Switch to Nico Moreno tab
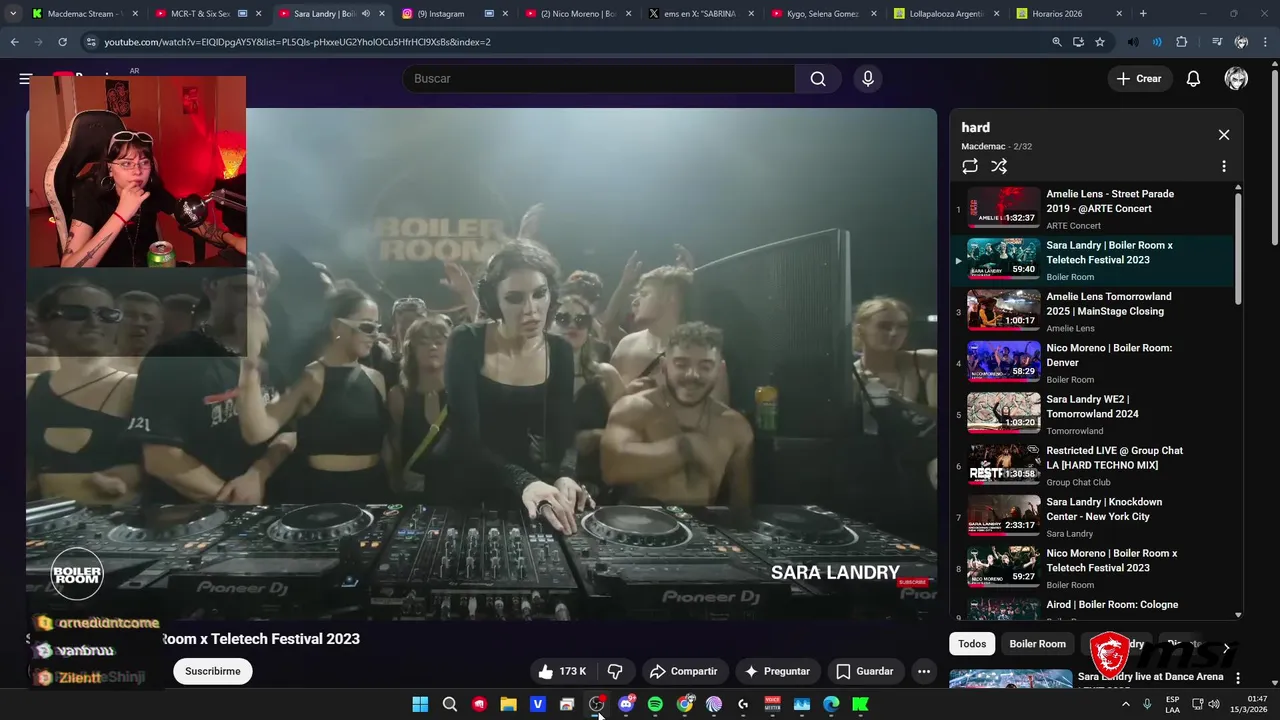The width and height of the screenshot is (1280, 720). (578, 14)
